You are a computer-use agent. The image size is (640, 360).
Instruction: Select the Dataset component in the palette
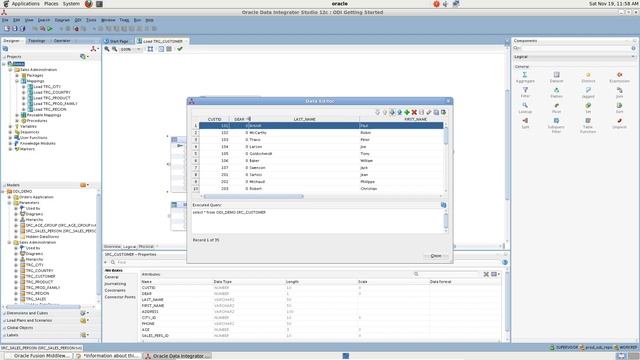(x=556, y=77)
